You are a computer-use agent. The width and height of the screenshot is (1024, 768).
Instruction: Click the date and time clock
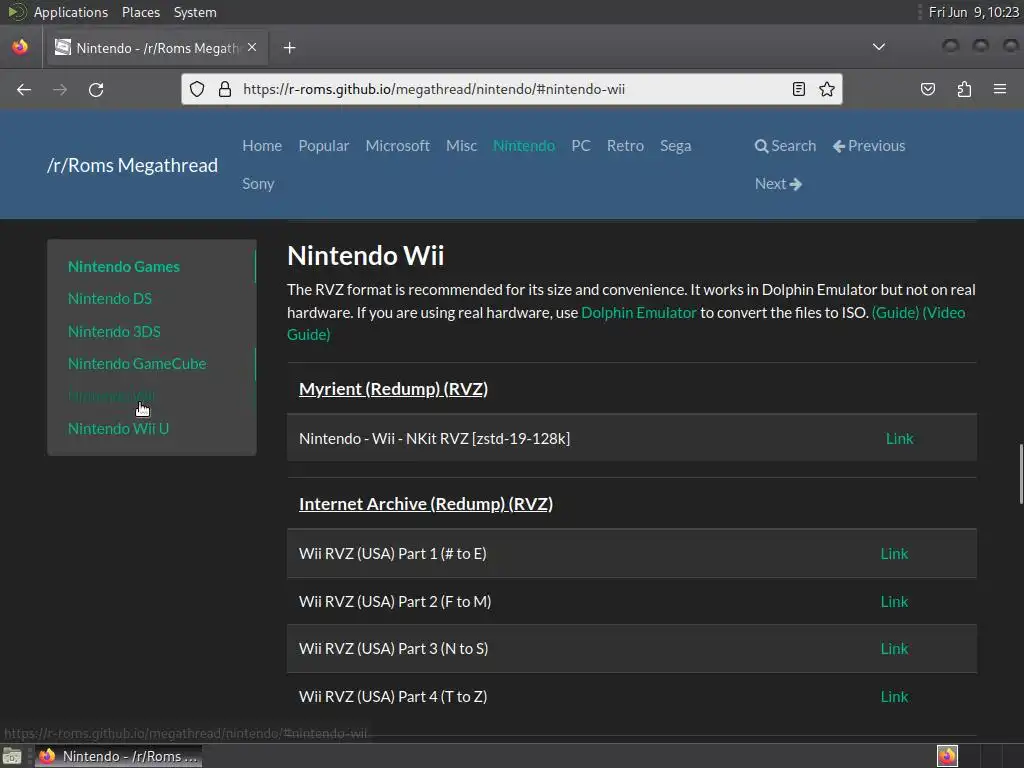tap(973, 12)
